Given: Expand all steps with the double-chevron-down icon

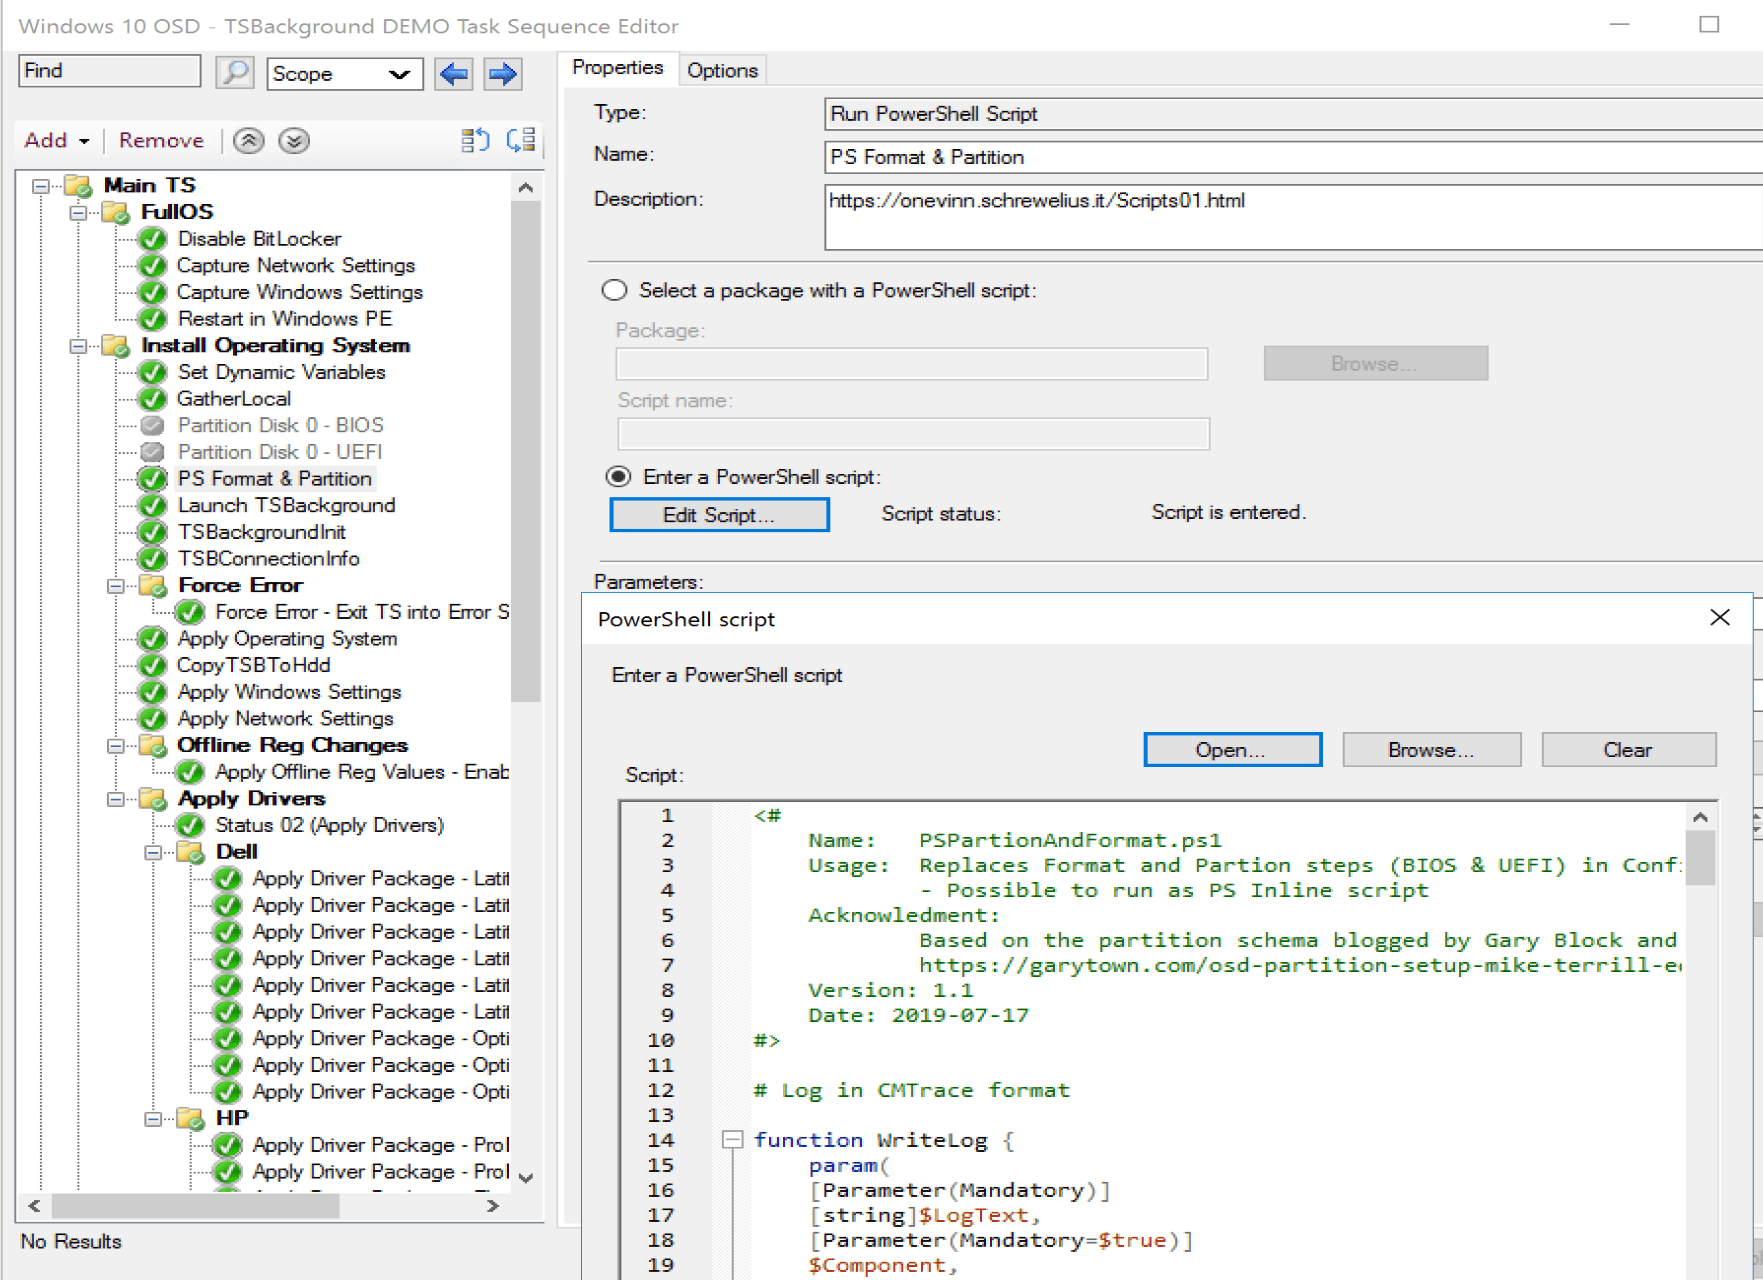Looking at the screenshot, I should coord(294,141).
